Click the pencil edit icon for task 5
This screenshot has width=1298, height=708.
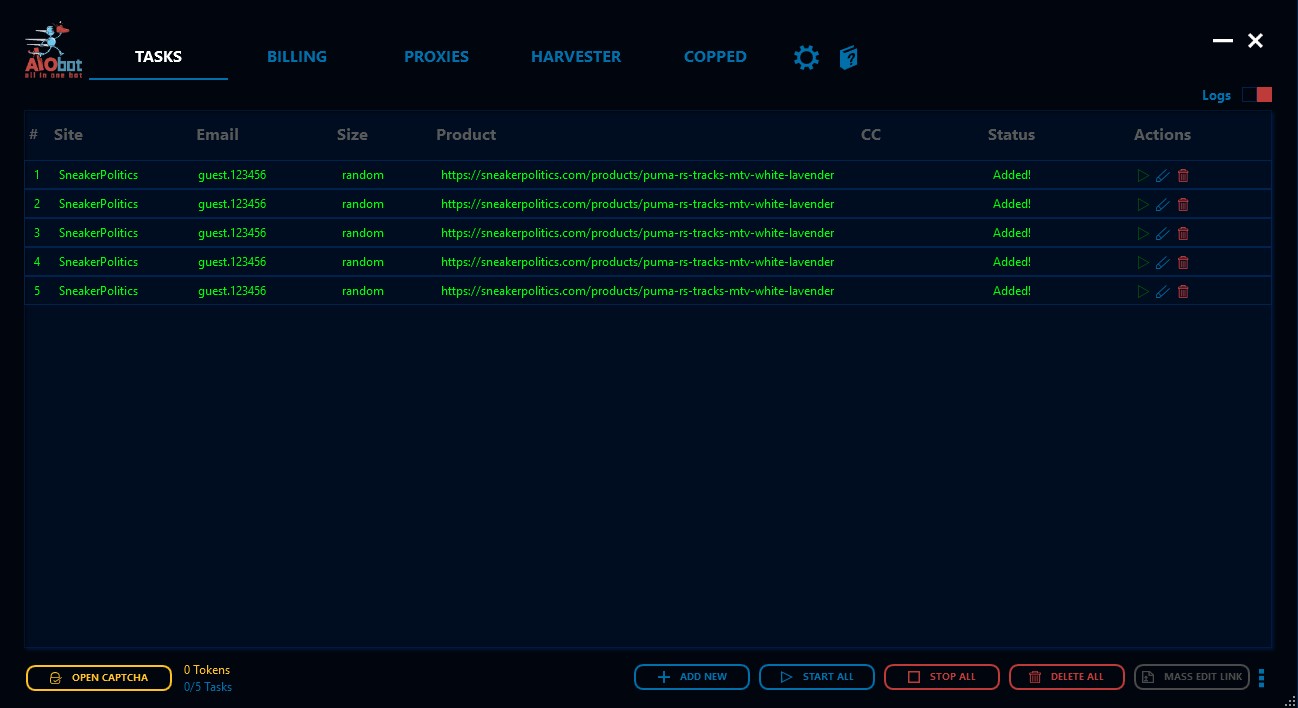(1162, 292)
